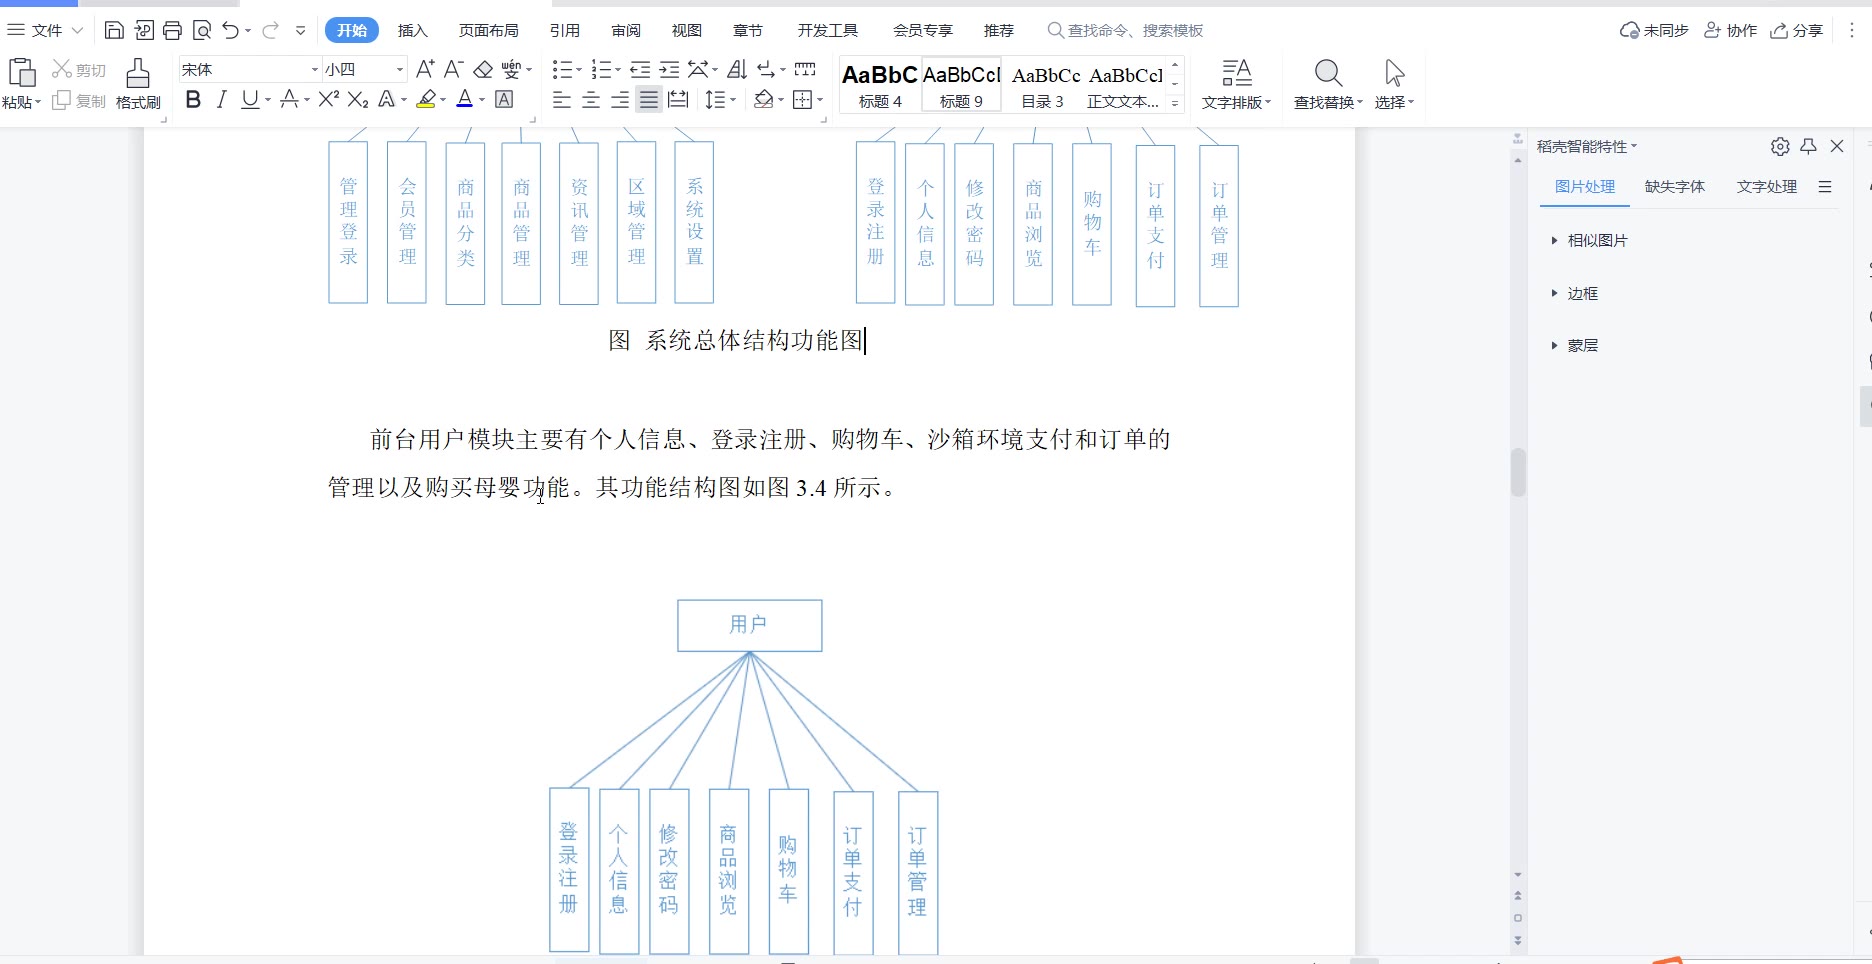
Task: Clear formatting with eraser icon
Action: (483, 69)
